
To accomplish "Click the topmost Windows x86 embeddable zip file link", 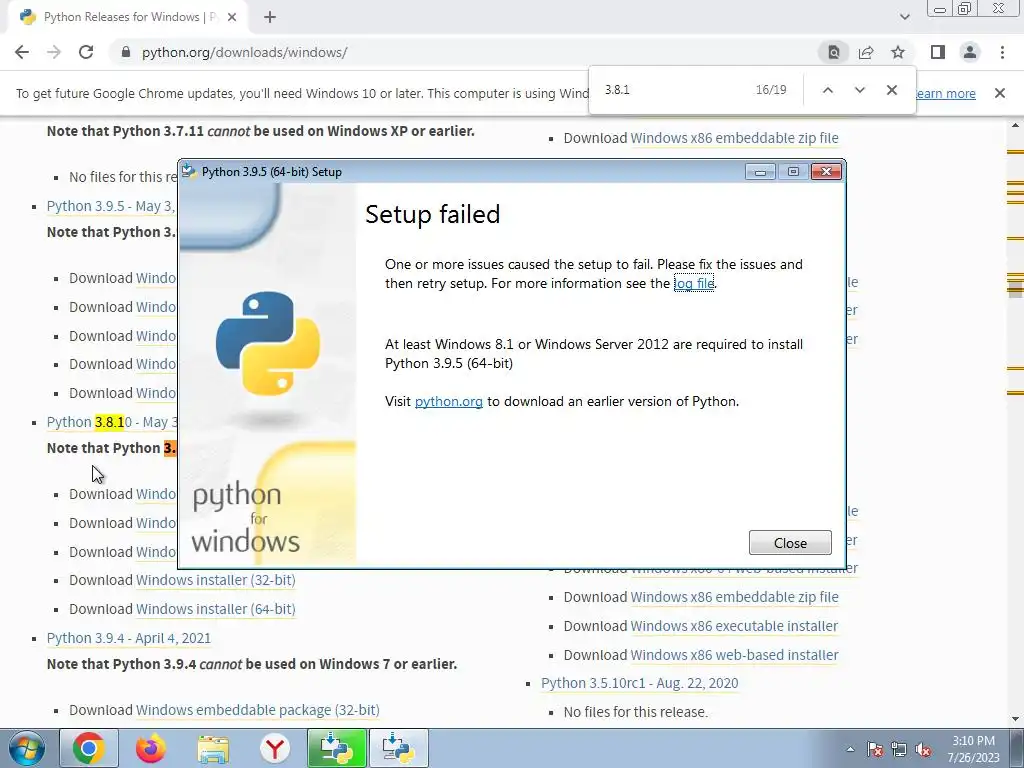I will [734, 138].
